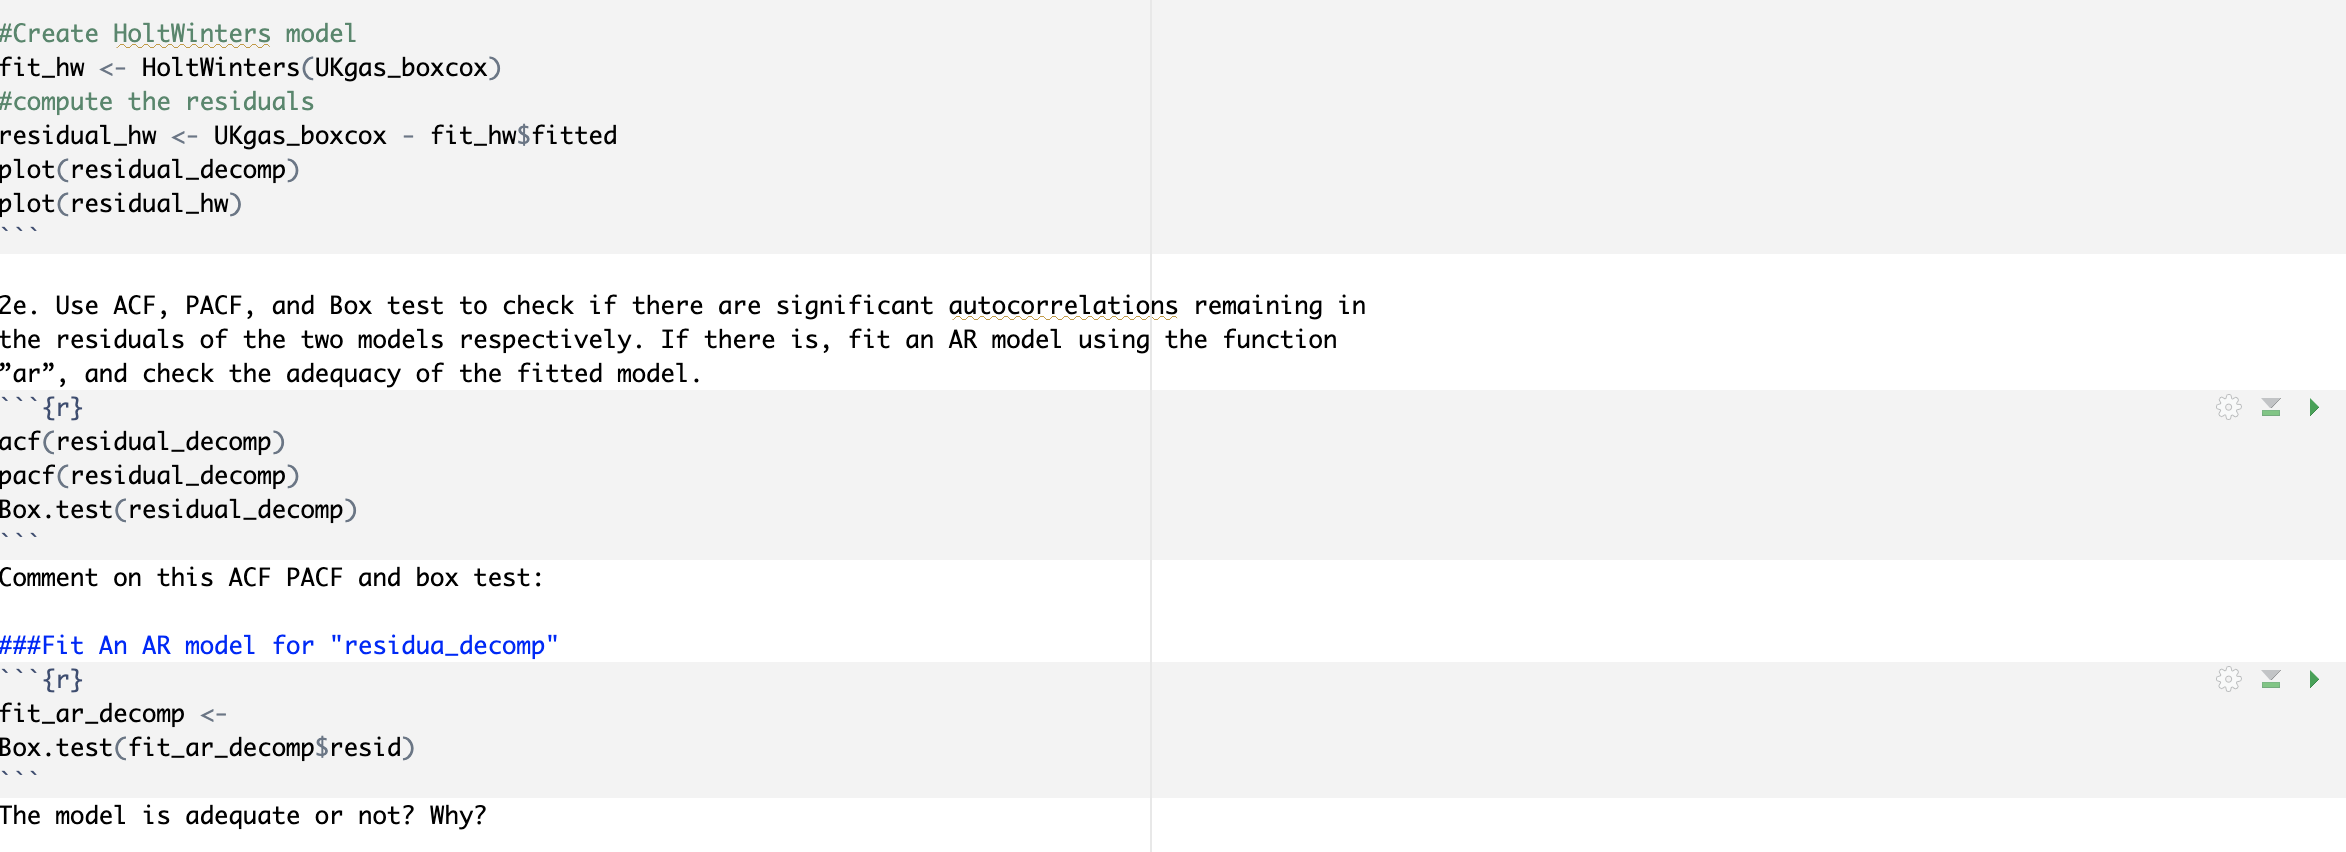Open chunk options gear for the AR model chunk
2346x852 pixels.
point(2228,679)
